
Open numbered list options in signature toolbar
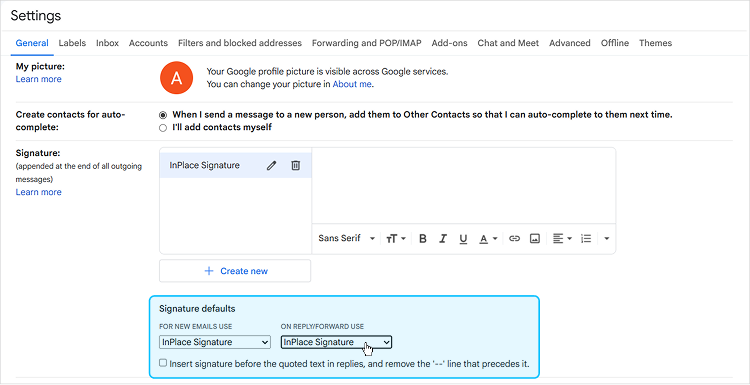[586, 238]
